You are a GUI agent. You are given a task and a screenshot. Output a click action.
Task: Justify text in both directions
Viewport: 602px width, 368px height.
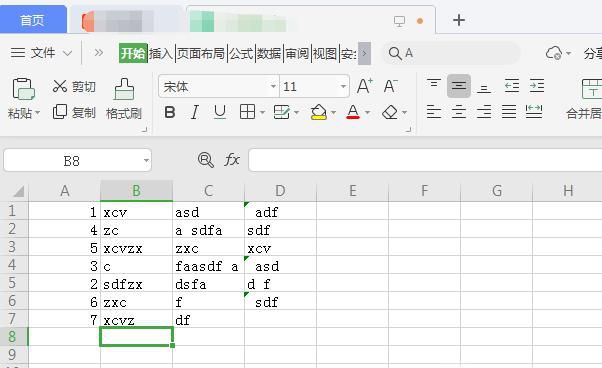[509, 112]
